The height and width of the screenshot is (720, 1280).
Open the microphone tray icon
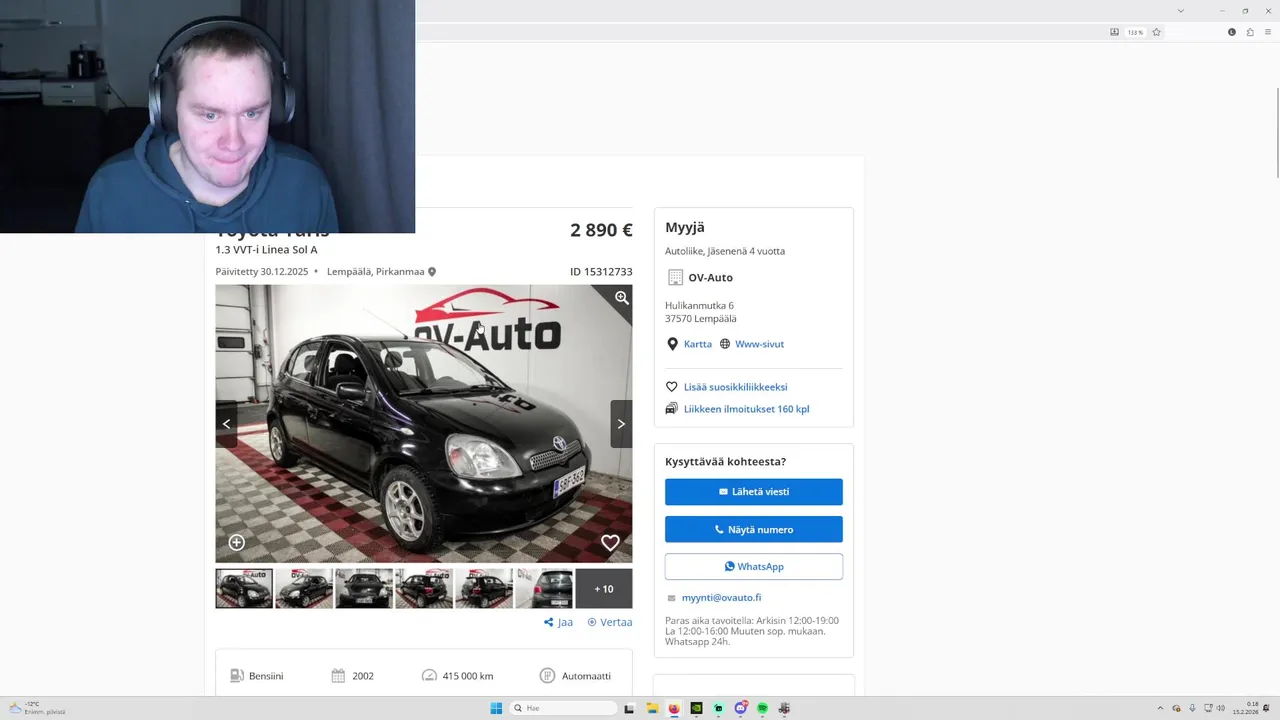point(1192,708)
